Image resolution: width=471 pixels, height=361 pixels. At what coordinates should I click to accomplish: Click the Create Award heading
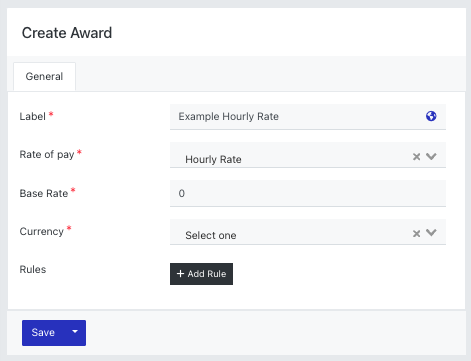67,33
